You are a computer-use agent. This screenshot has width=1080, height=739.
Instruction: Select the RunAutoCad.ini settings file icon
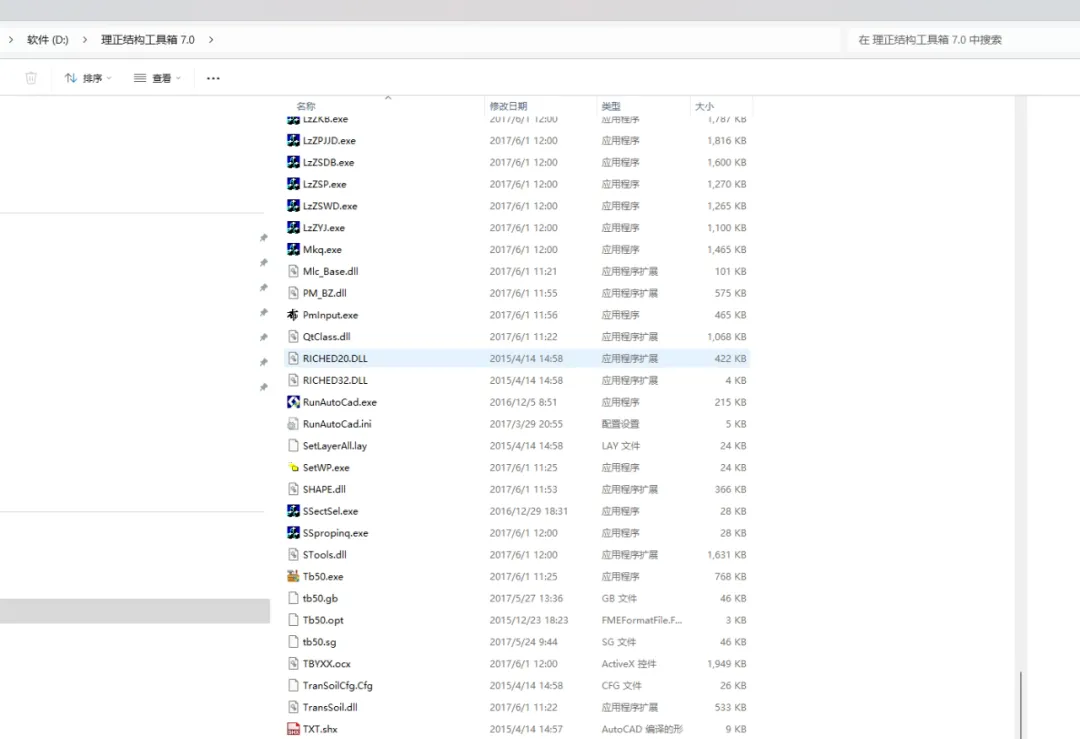pos(293,424)
